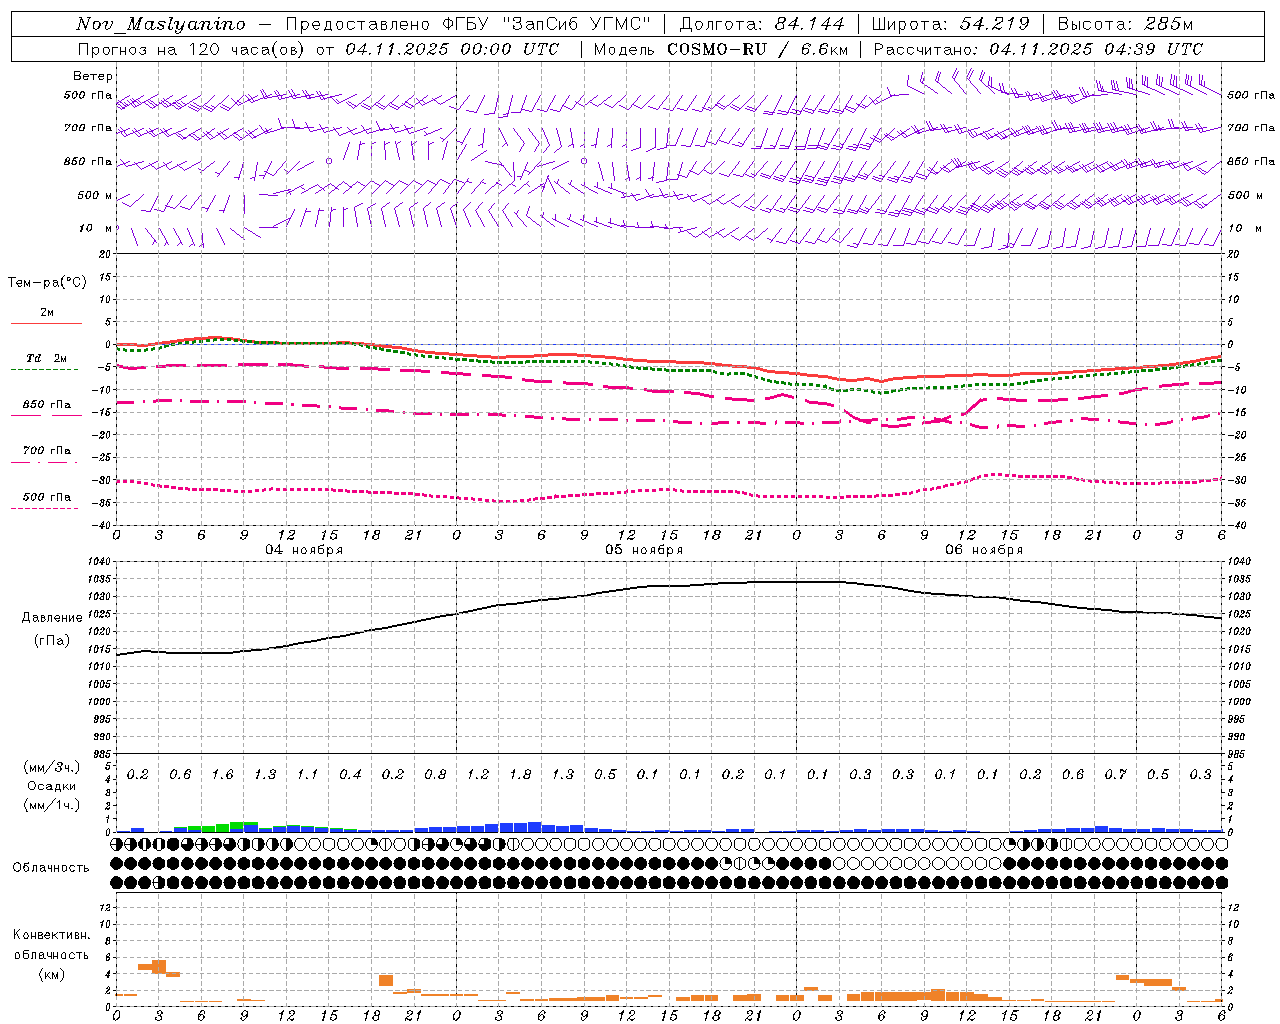Click the Облачность panel label
Screen dimensions: 1280x1024
tap(51, 868)
